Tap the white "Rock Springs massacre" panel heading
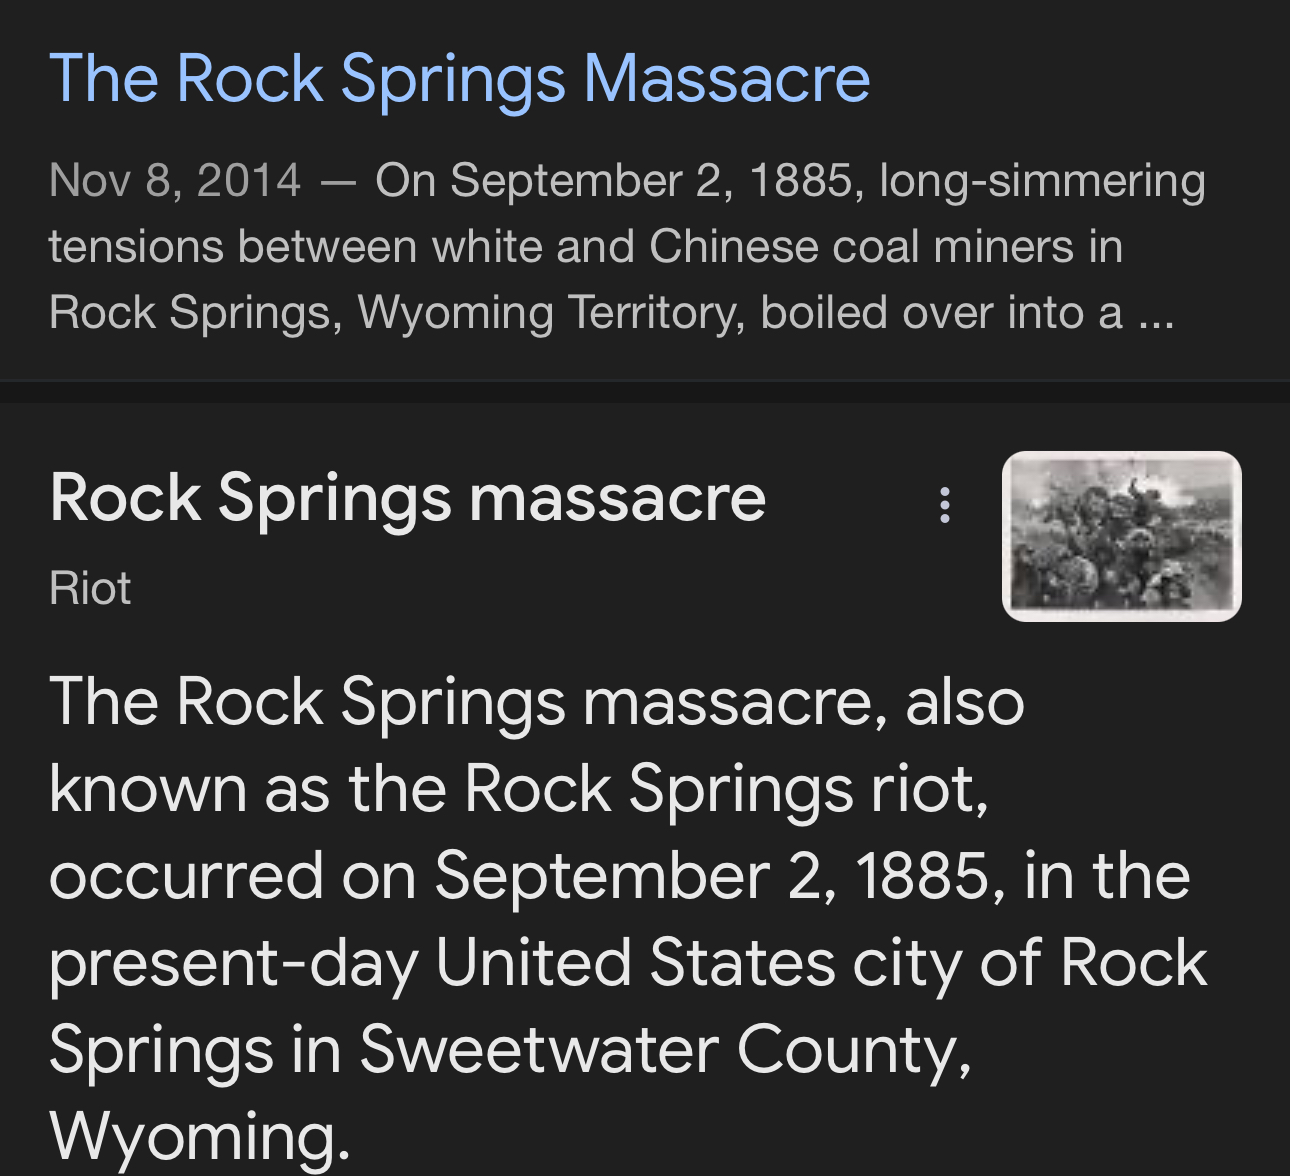This screenshot has height=1176, width=1290. [407, 497]
